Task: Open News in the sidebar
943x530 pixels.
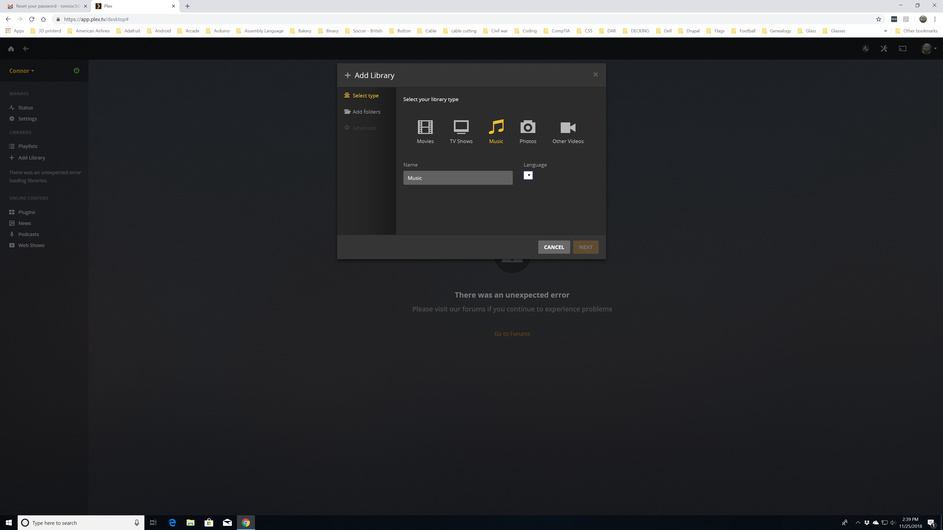Action: tap(20, 223)
